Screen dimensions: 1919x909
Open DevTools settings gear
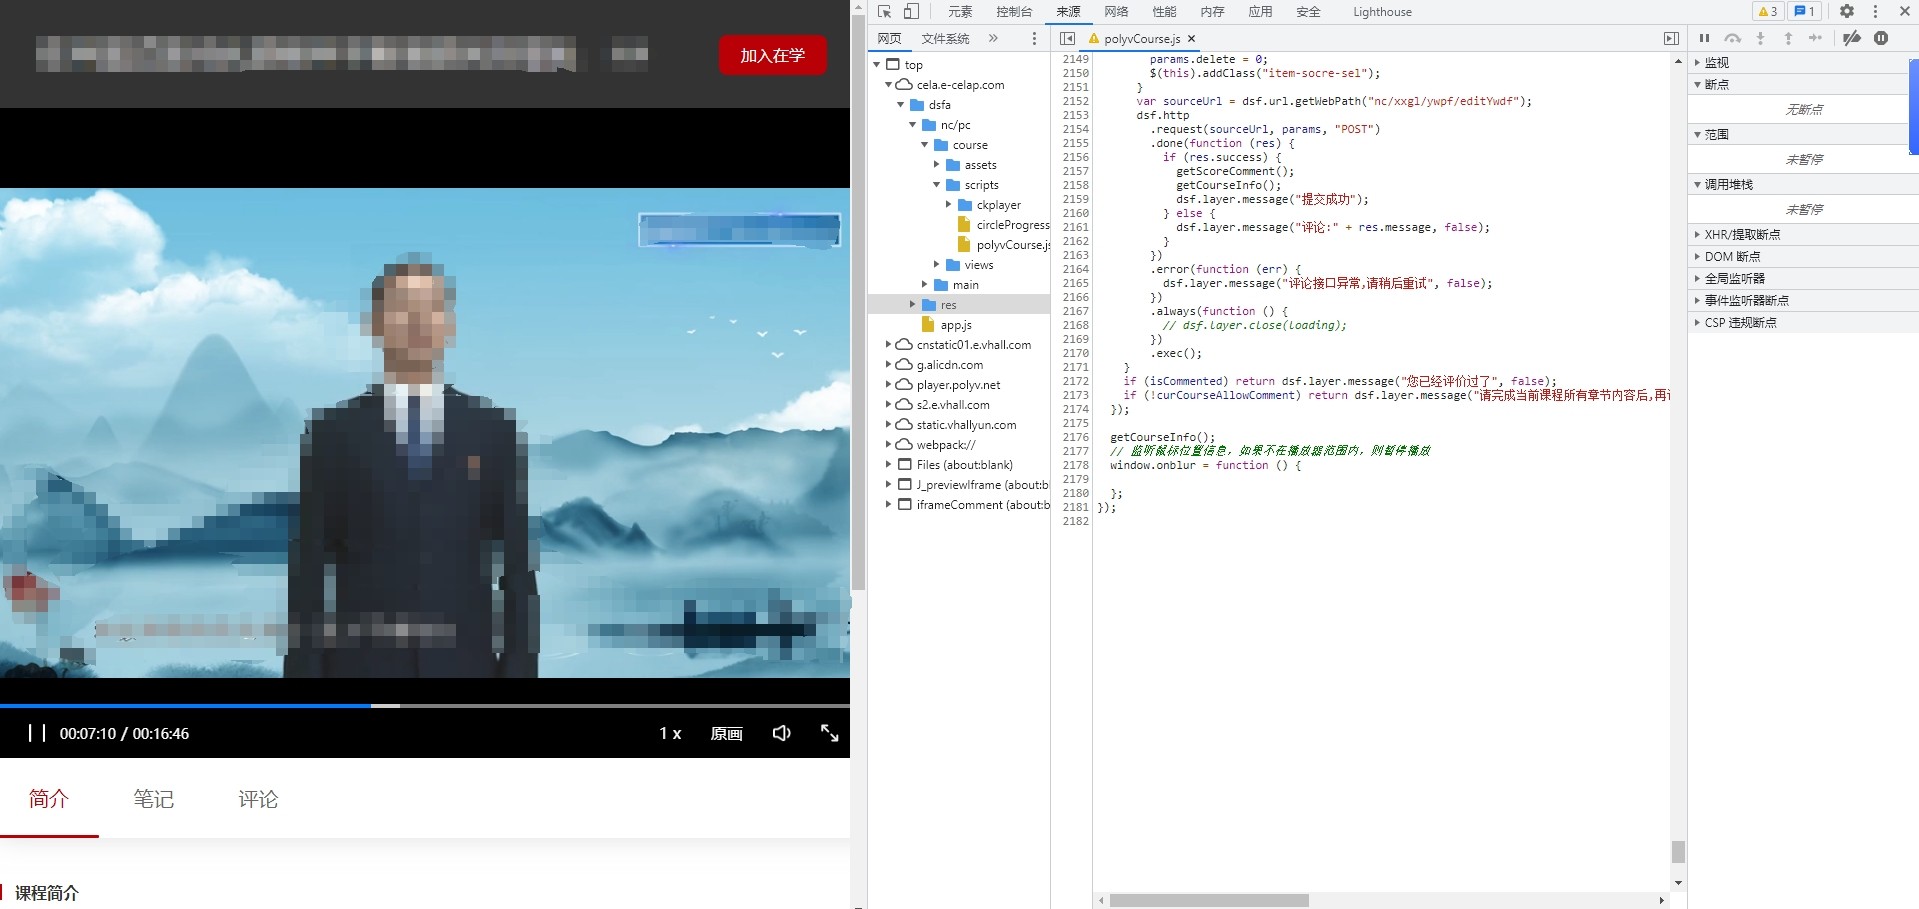(x=1847, y=12)
